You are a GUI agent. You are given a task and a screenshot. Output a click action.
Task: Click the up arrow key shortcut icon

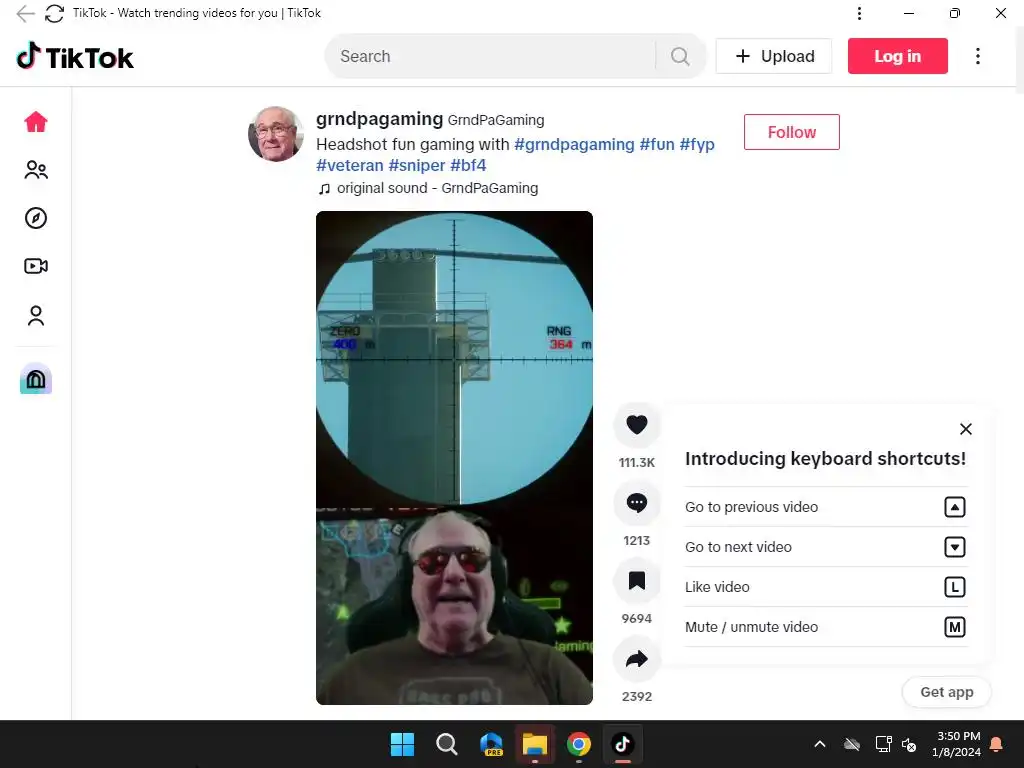click(x=955, y=507)
